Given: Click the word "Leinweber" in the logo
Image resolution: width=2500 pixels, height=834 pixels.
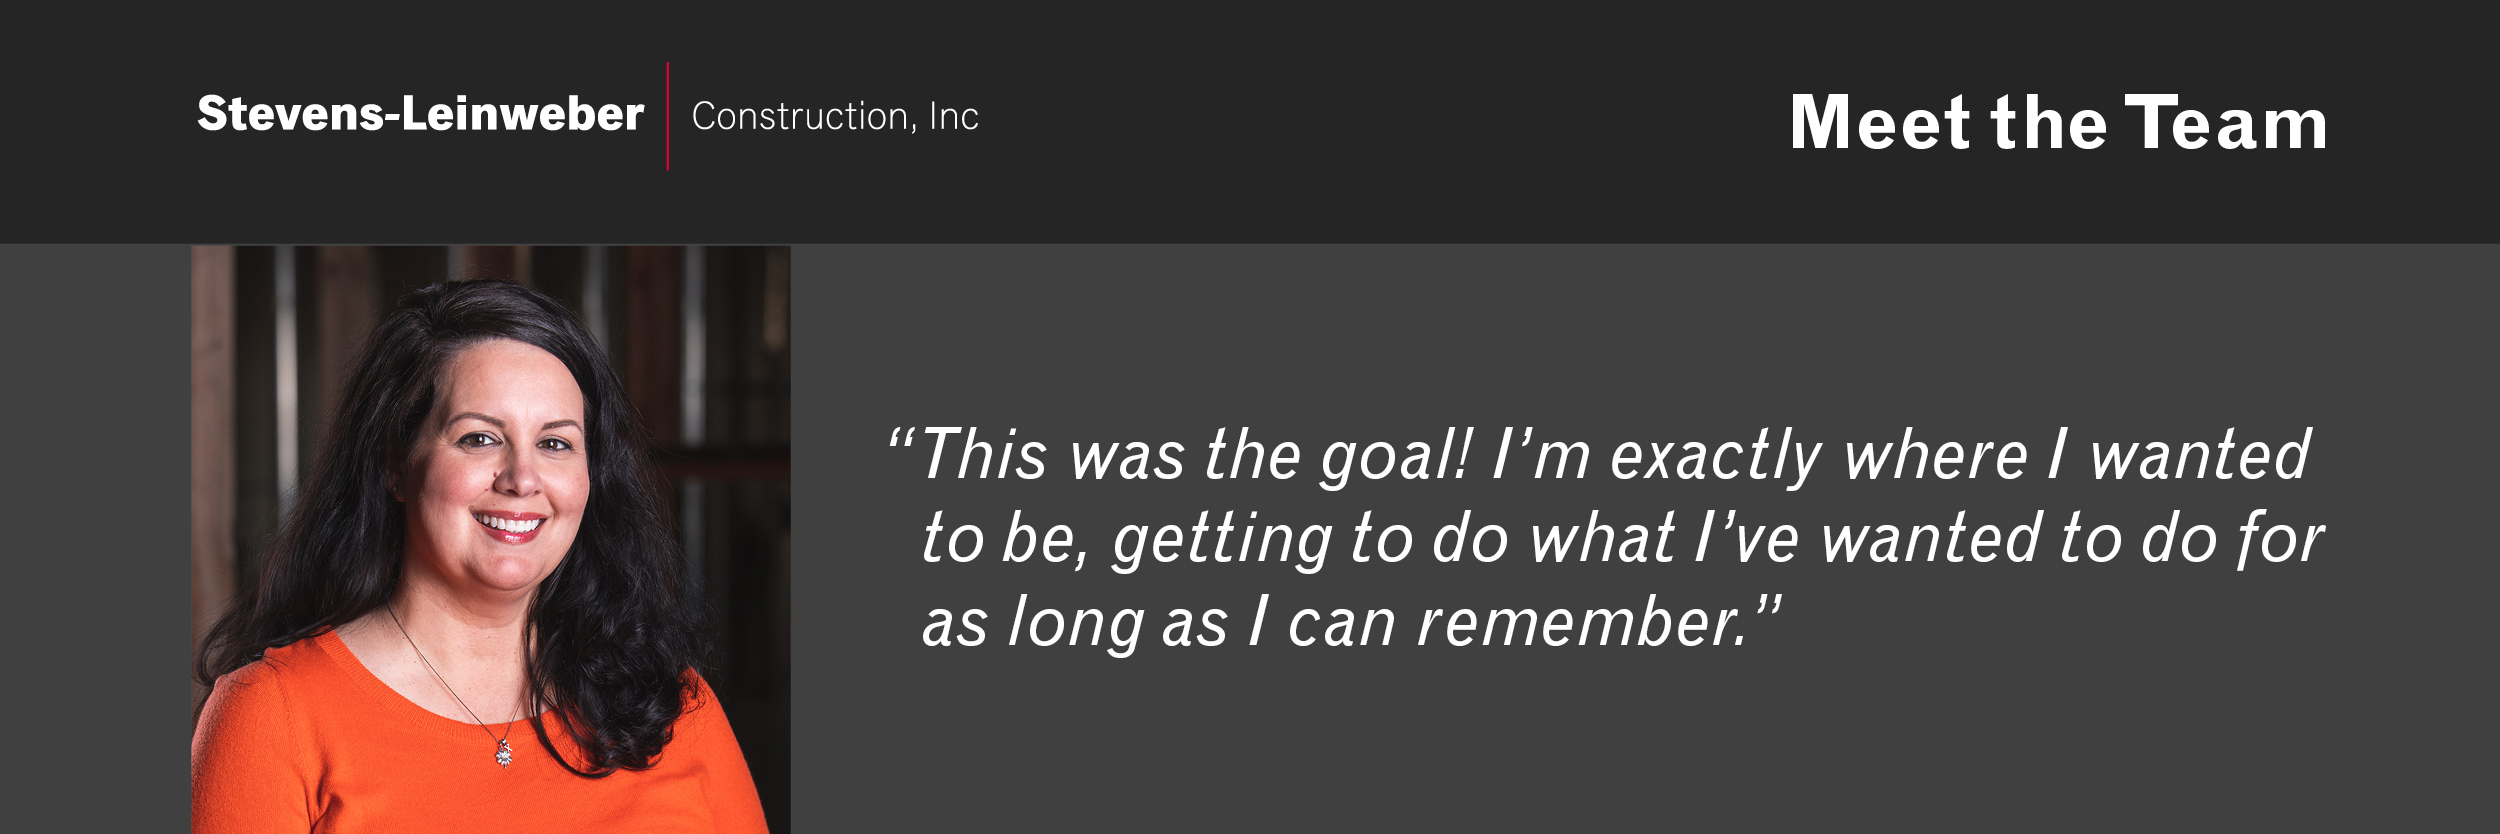Looking at the screenshot, I should pos(523,114).
